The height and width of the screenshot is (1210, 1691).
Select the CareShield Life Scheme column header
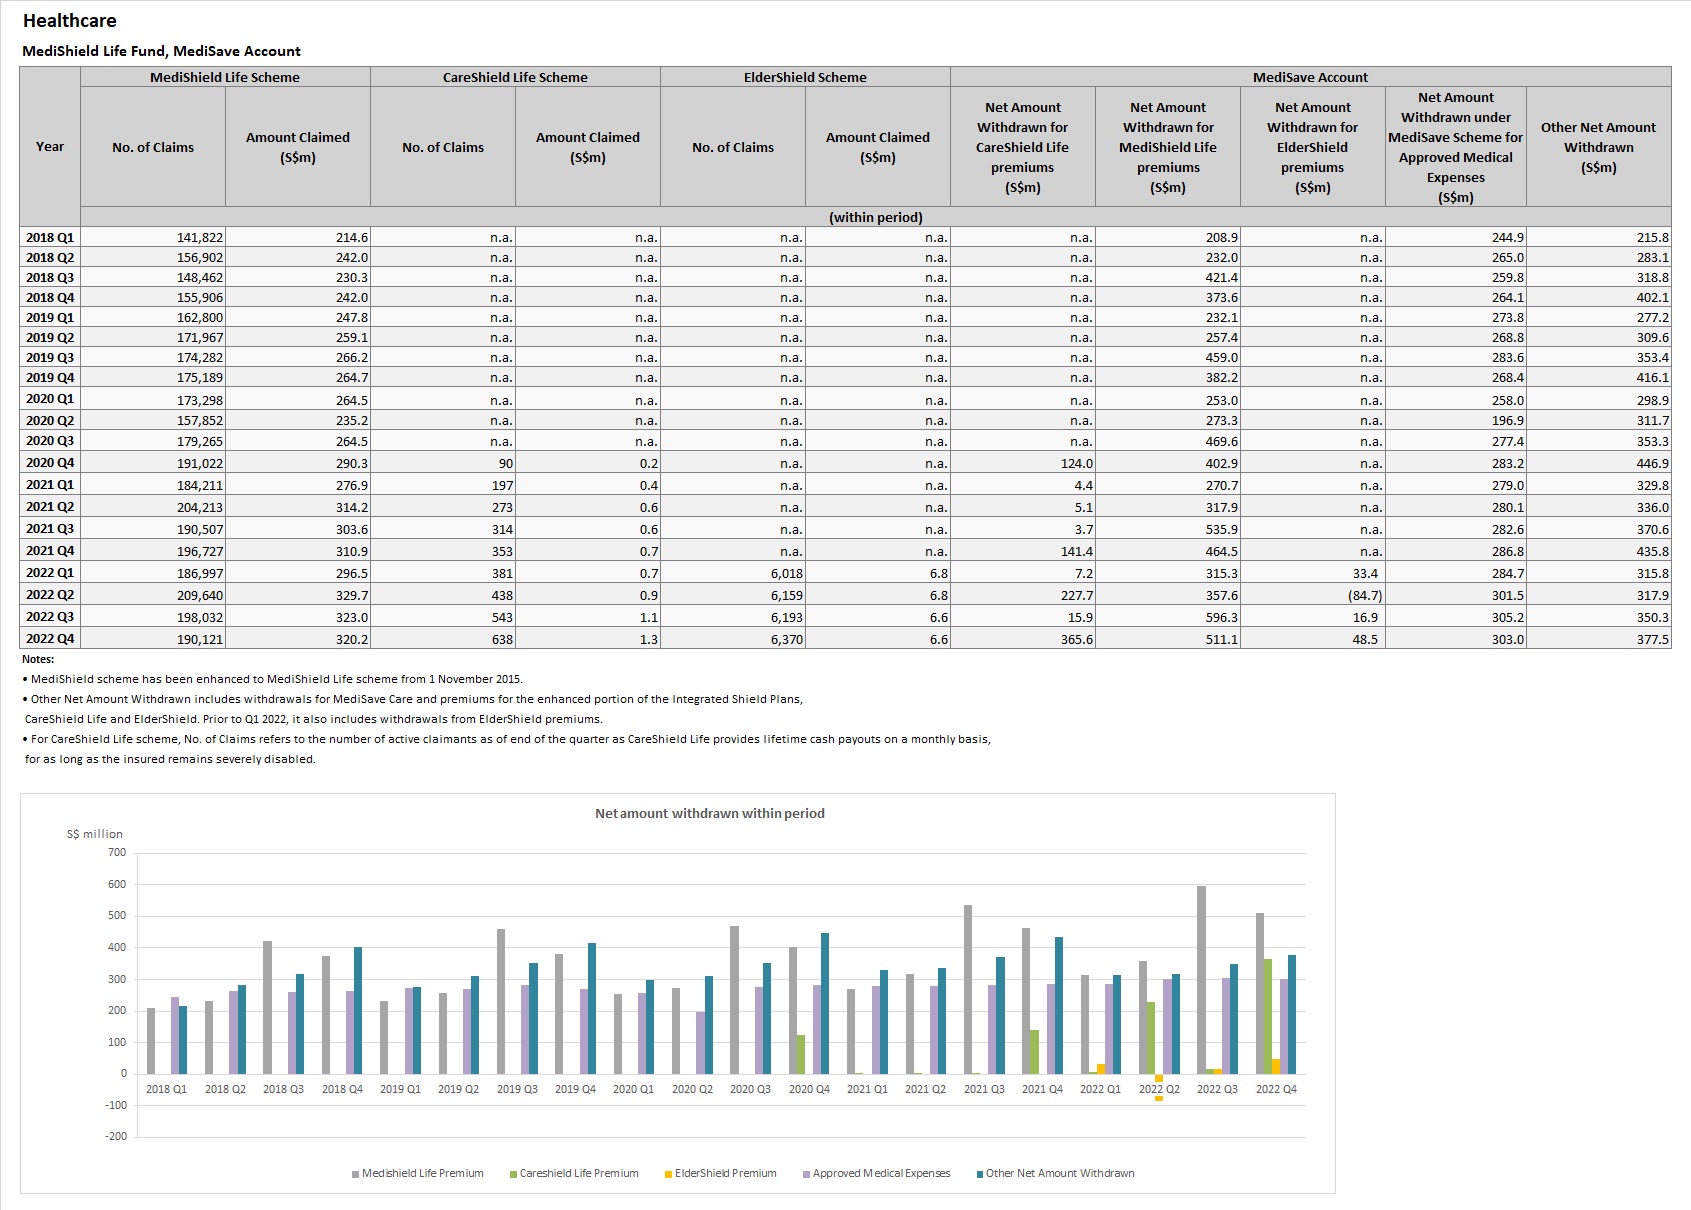(515, 77)
